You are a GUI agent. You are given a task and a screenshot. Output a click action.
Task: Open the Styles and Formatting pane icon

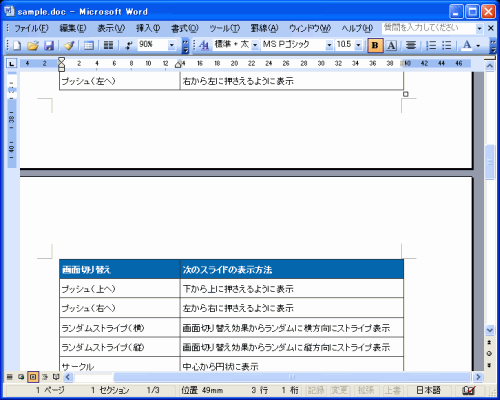click(204, 45)
